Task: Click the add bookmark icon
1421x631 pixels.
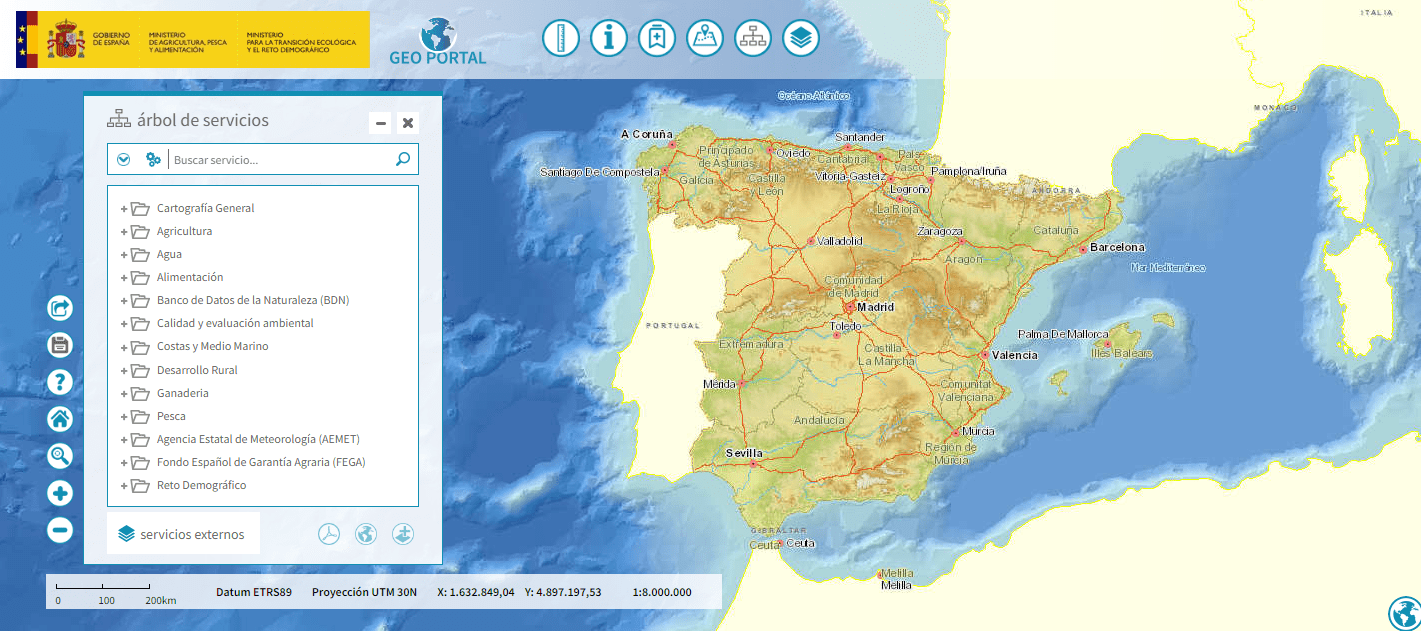Action: 656,38
